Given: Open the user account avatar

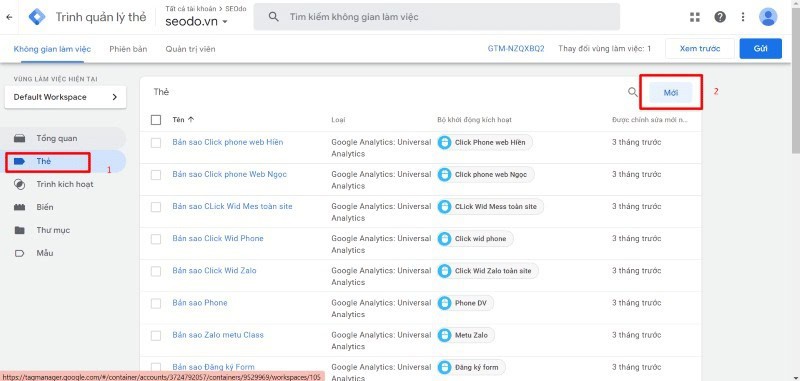Looking at the screenshot, I should click(768, 17).
